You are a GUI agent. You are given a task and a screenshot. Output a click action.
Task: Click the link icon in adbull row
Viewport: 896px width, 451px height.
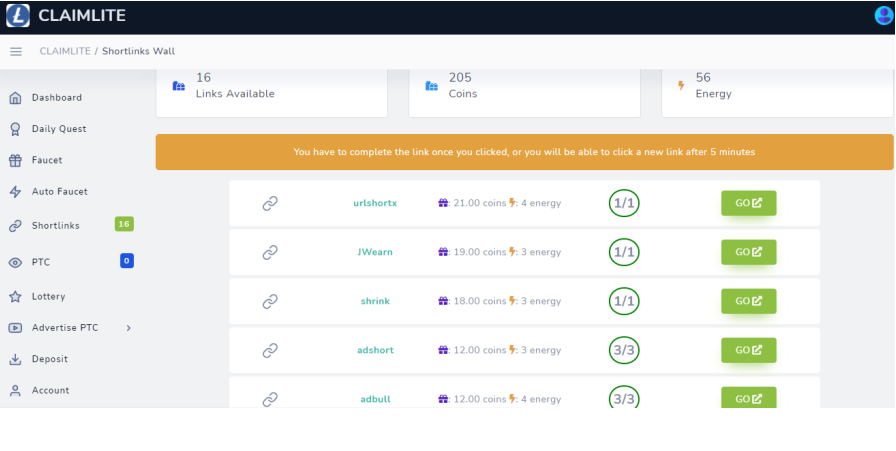coord(270,399)
